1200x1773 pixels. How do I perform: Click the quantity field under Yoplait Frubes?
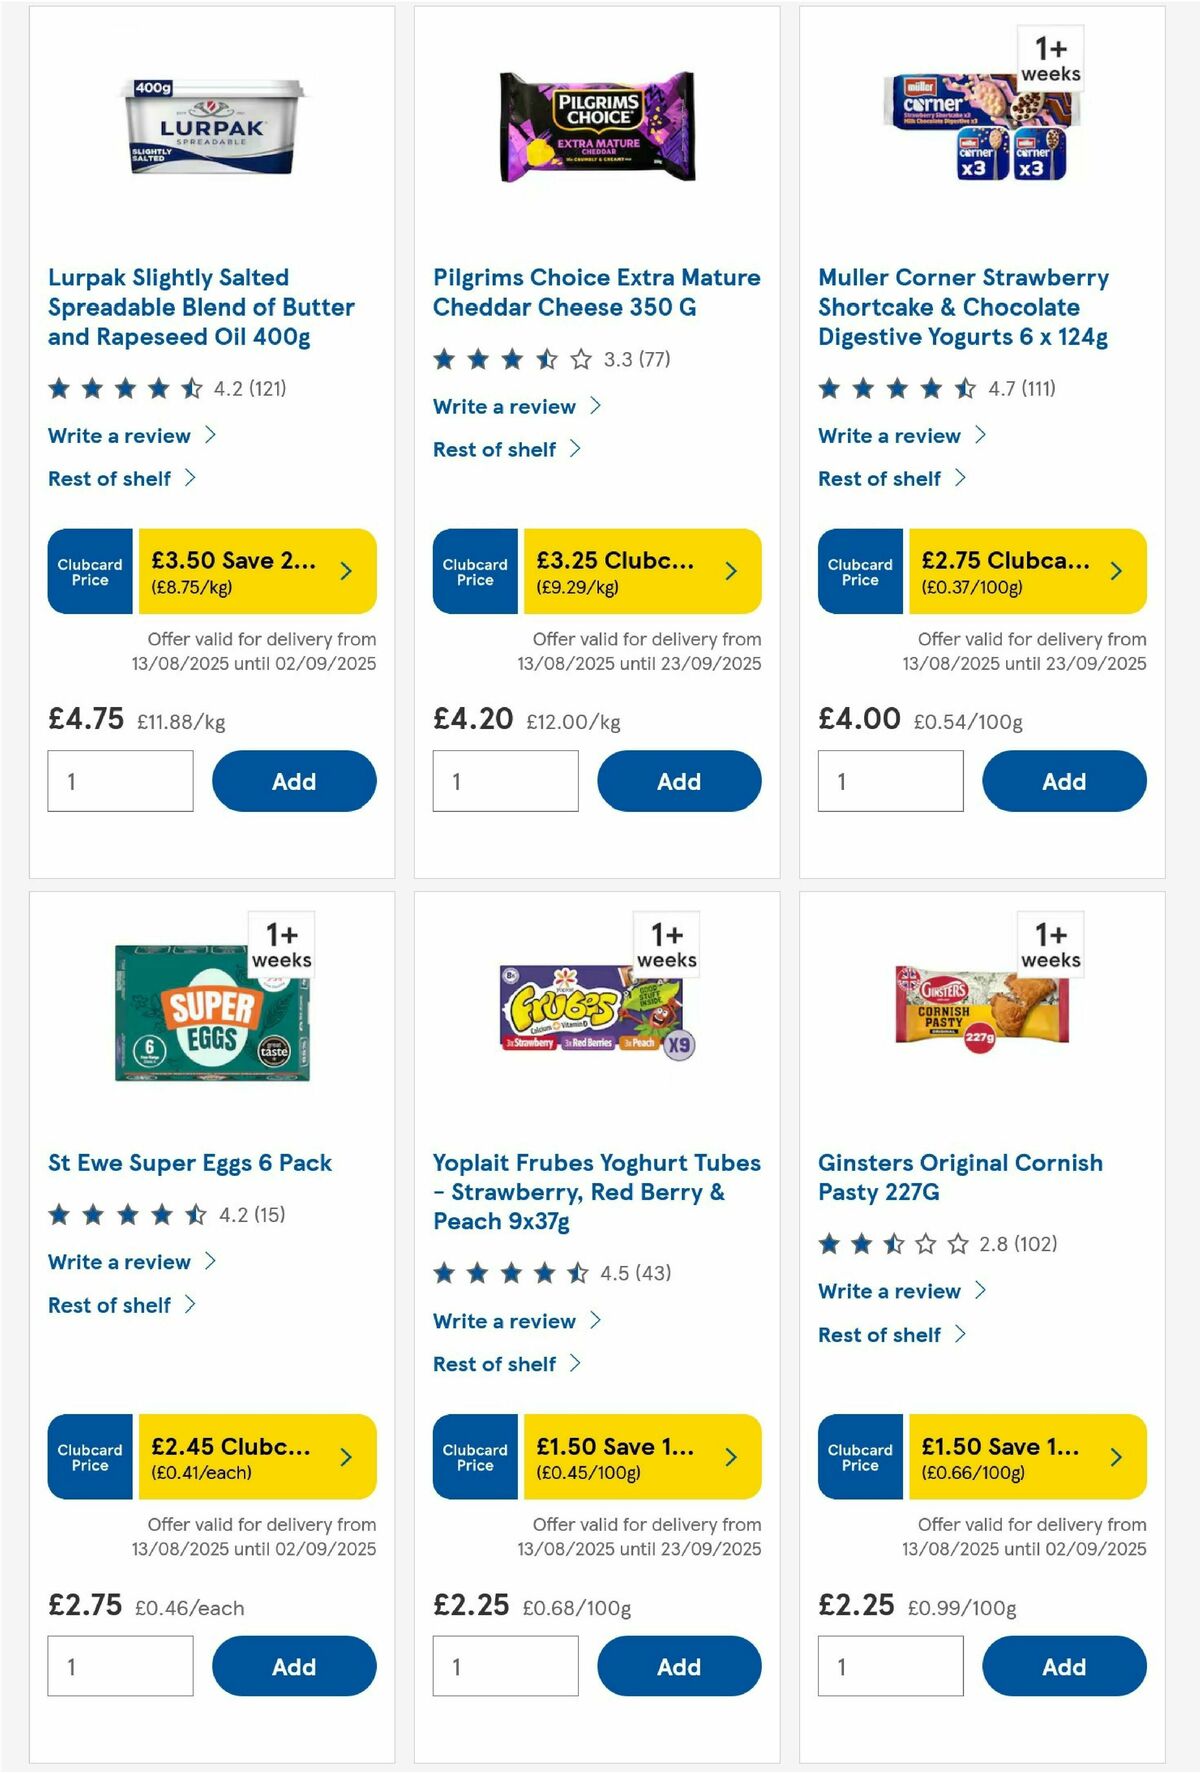[x=505, y=1666]
